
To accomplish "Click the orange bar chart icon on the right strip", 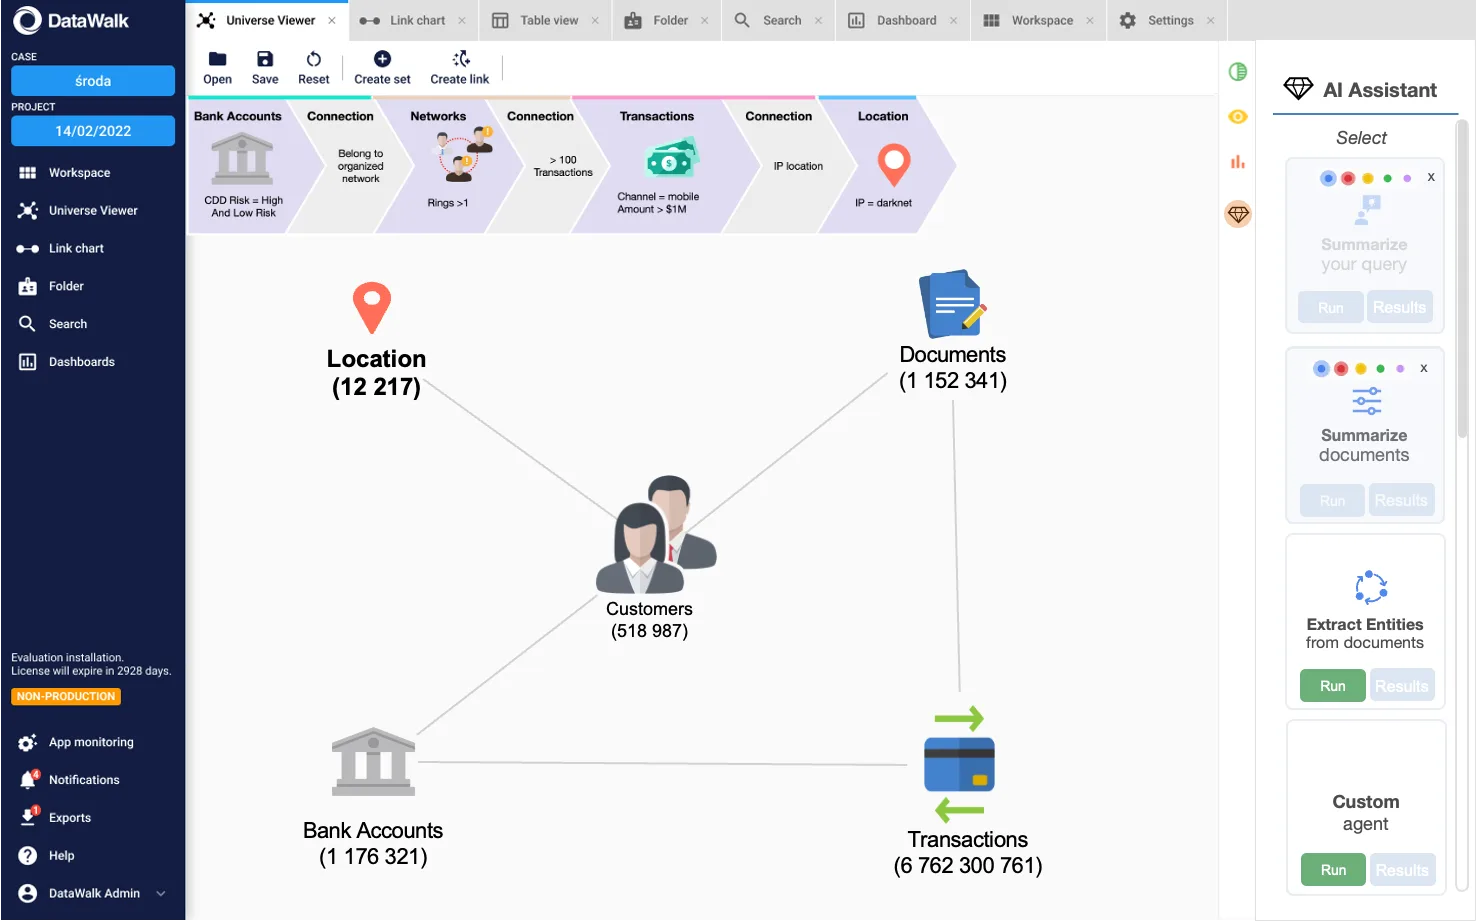I will 1237,161.
